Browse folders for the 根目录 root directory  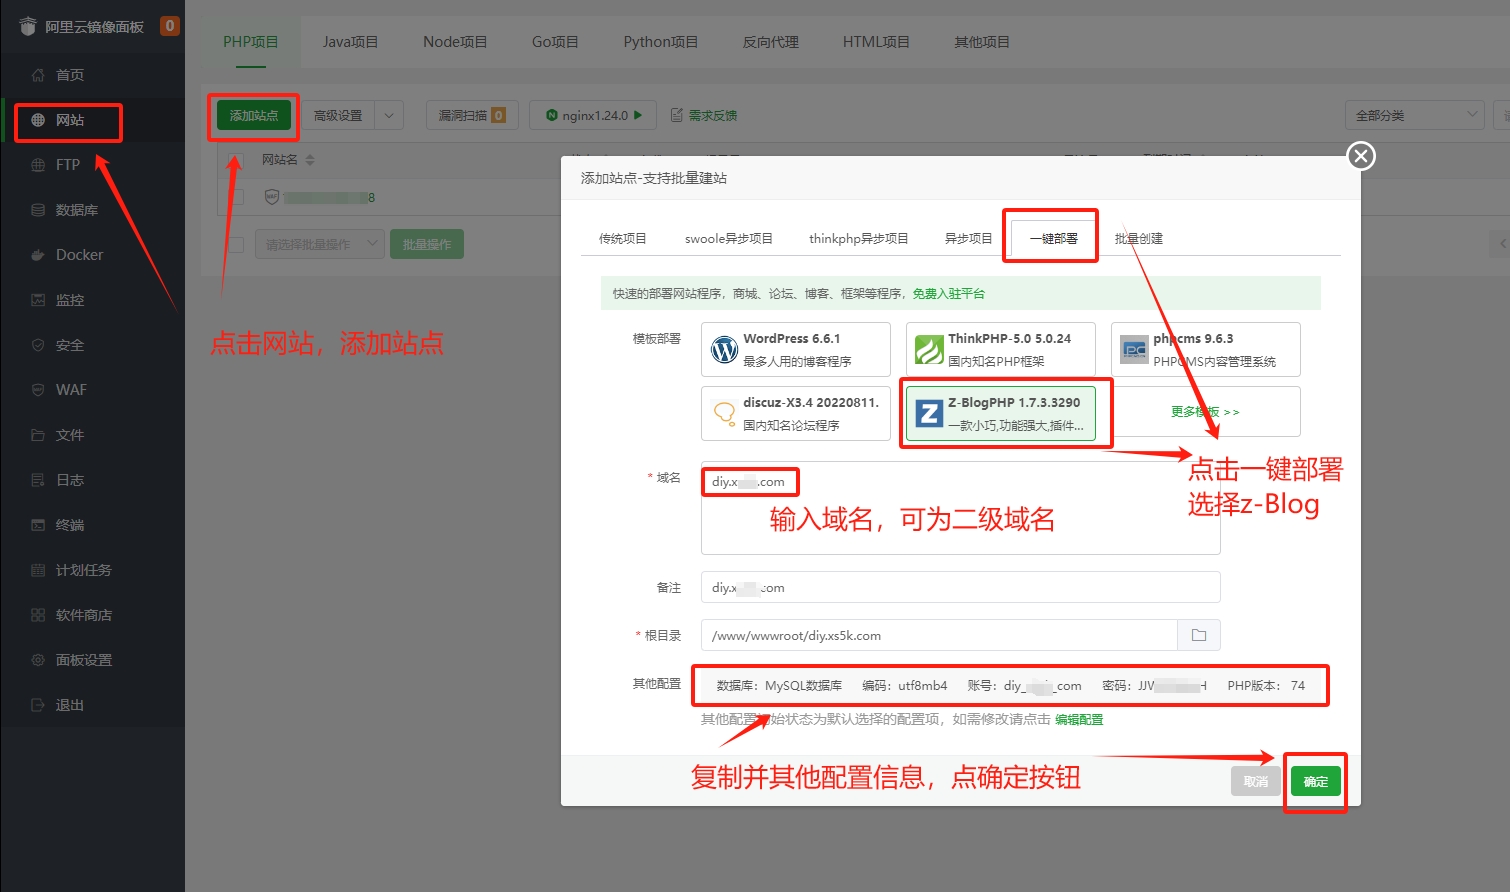1199,634
